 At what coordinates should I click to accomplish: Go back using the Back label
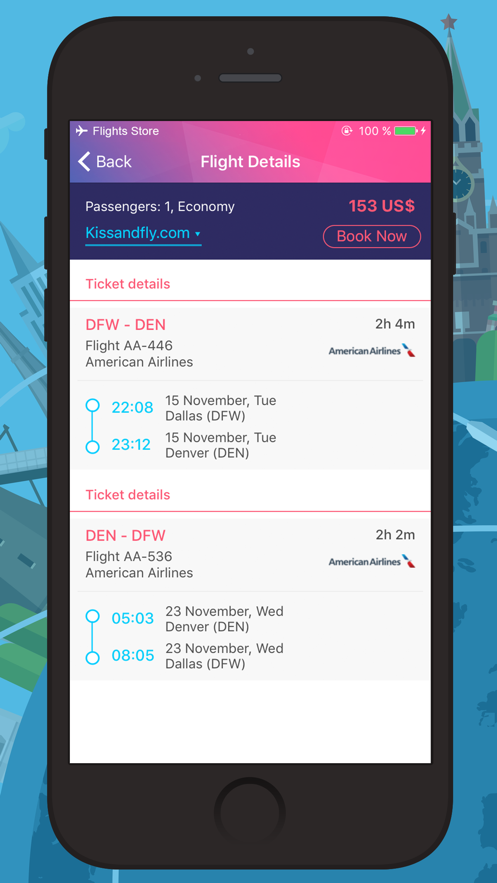[x=114, y=162]
